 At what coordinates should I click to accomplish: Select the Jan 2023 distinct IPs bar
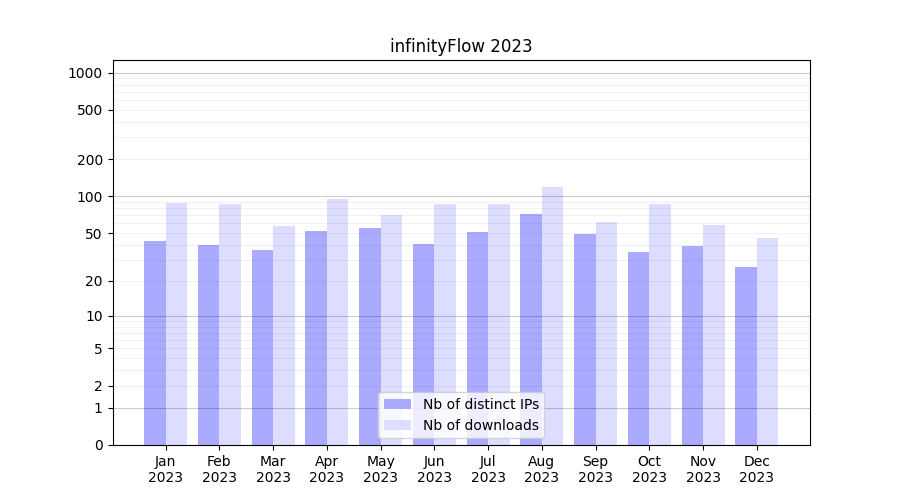tap(155, 342)
